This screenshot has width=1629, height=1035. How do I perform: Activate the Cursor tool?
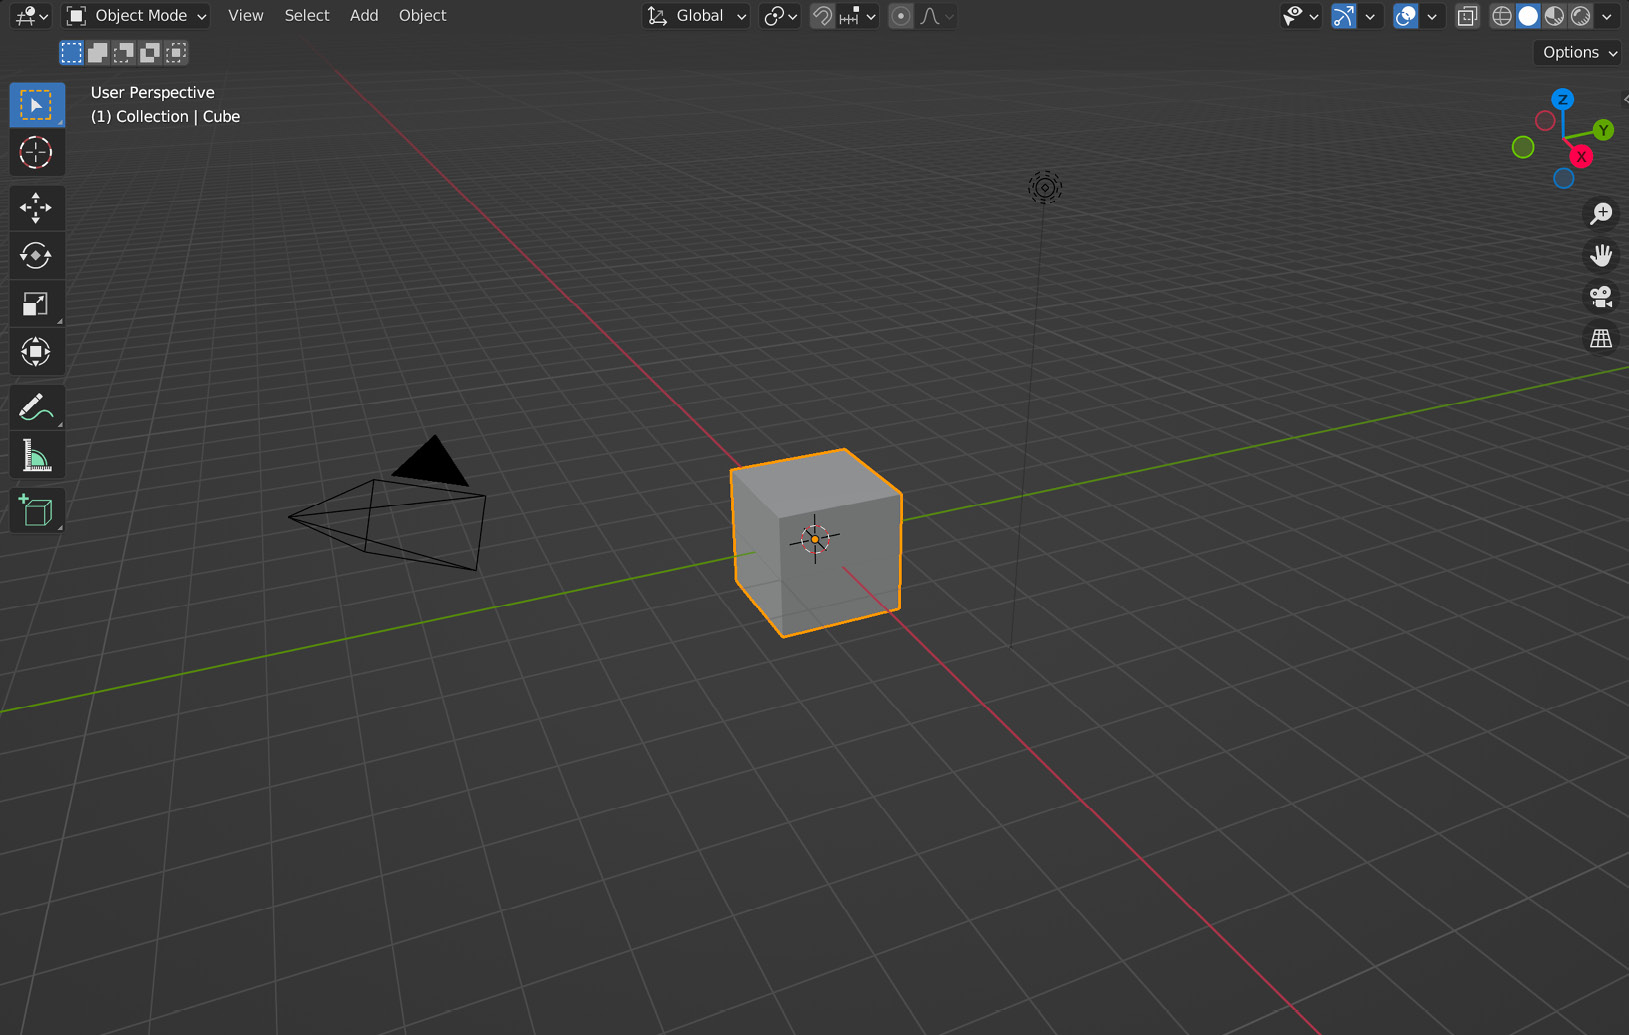pos(37,153)
